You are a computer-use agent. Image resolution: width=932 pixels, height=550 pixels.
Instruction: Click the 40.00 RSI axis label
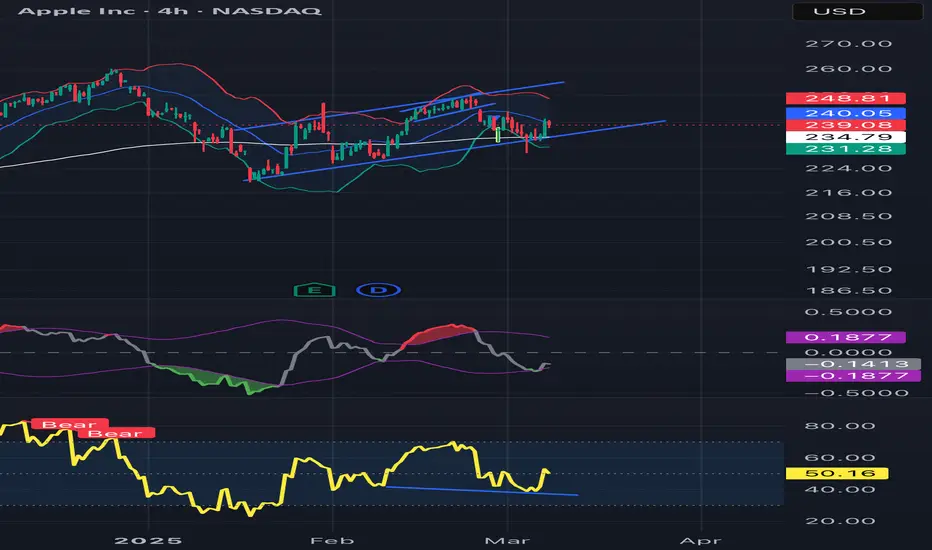point(840,490)
